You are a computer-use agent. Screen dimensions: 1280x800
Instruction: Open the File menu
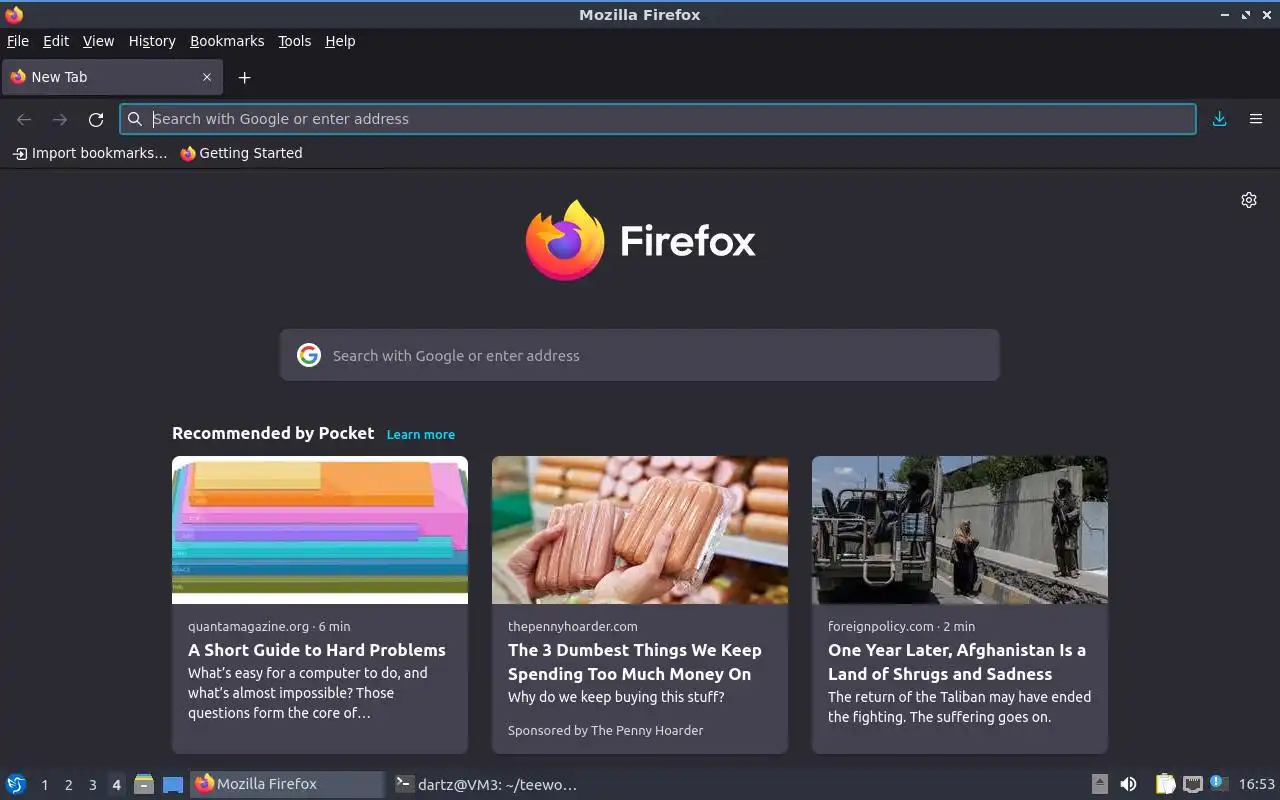tap(18, 41)
